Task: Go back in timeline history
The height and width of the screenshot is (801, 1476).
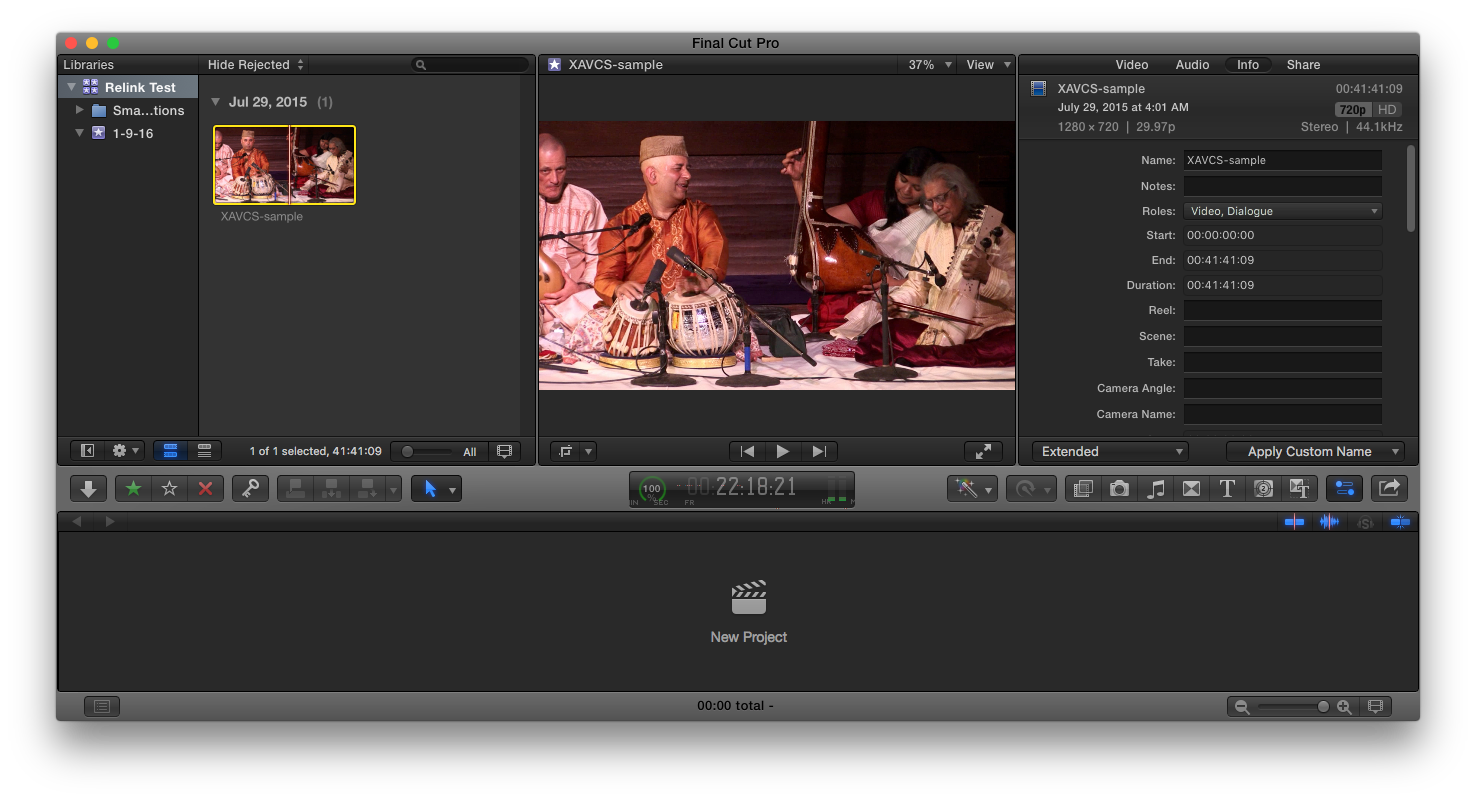Action: tap(77, 521)
